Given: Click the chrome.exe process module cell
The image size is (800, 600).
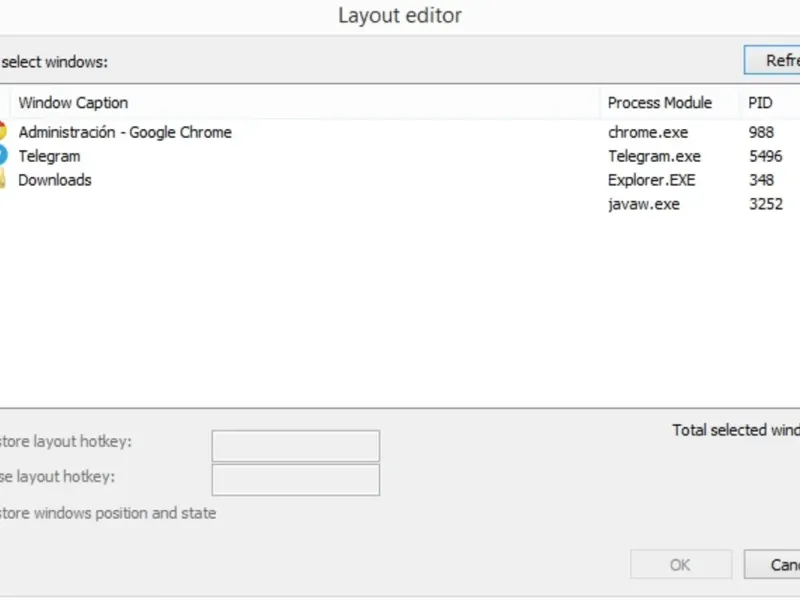Looking at the screenshot, I should pyautogui.click(x=647, y=132).
